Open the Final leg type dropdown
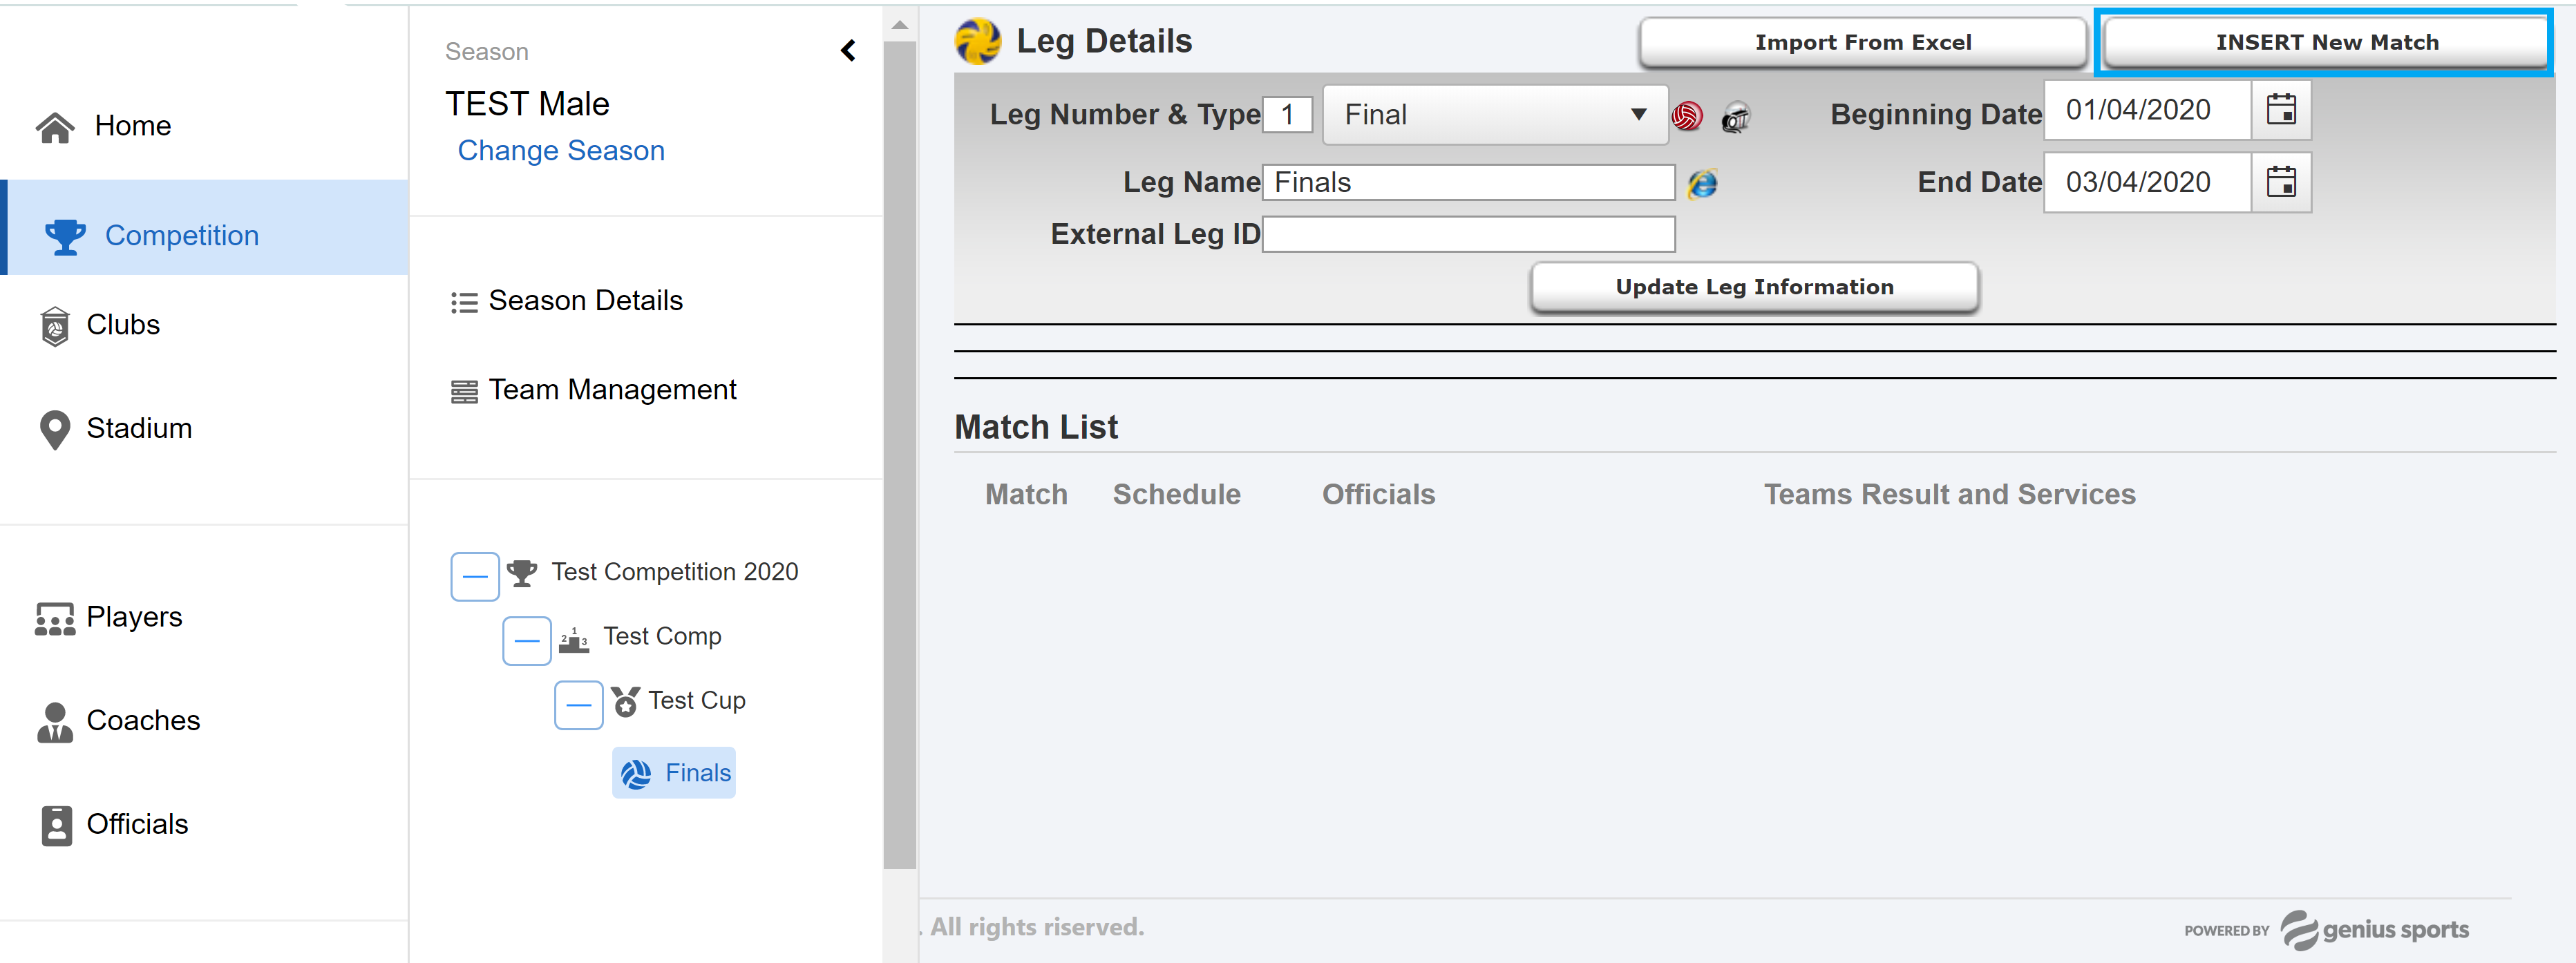2576x963 pixels. (1495, 114)
